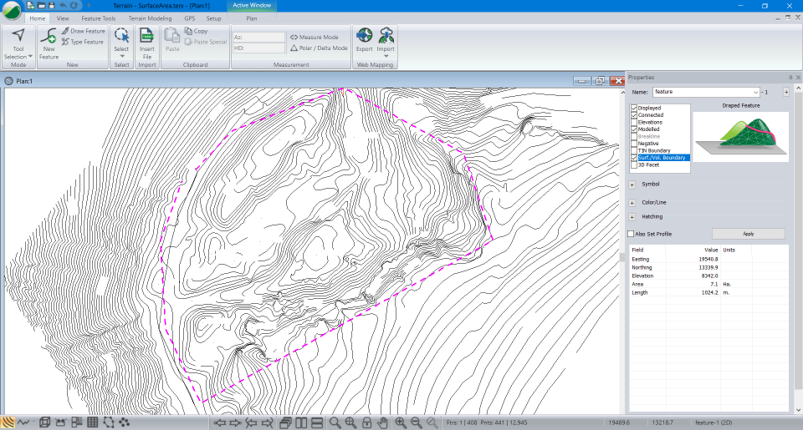The image size is (803, 430).
Task: Click the zoom in plus magnifier
Action: (400, 423)
